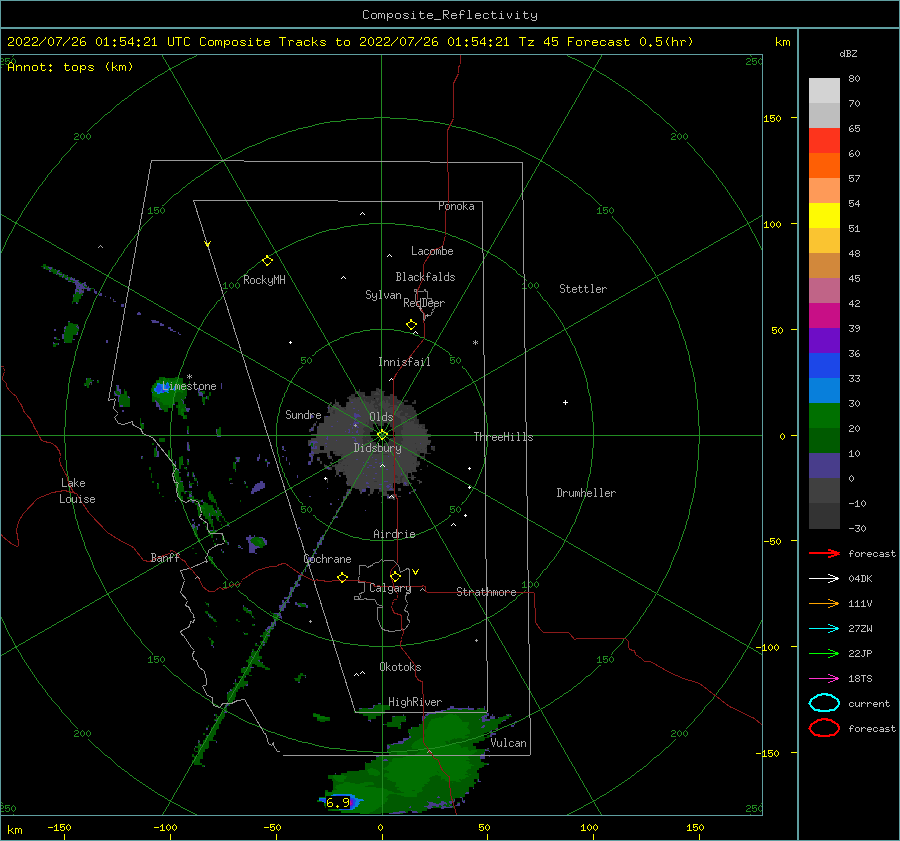Image resolution: width=900 pixels, height=841 pixels.
Task: Click the UTC Composite Tracks timestamp header
Action: click(350, 42)
